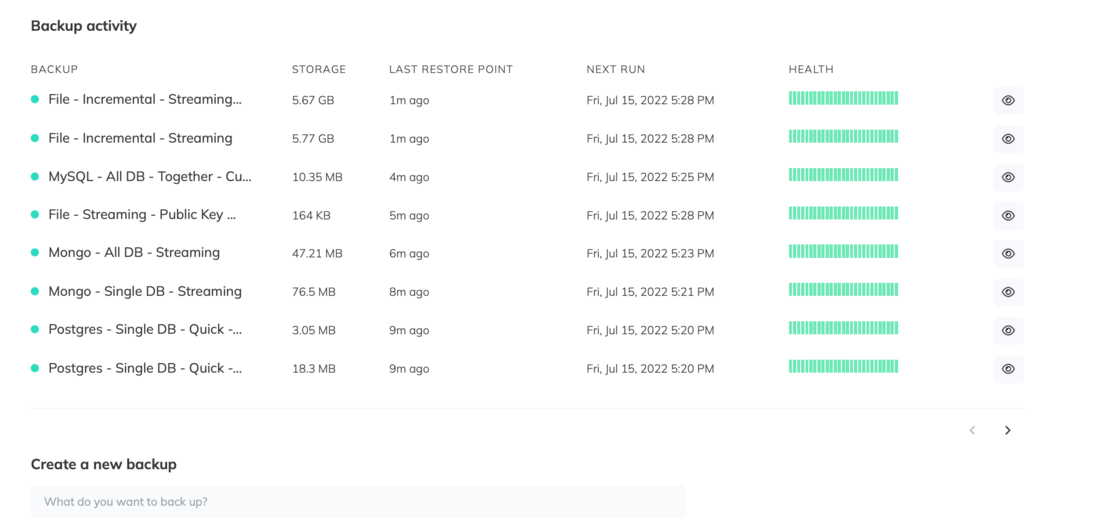Click eye icon on the 3.05 MB Postgres row

pyautogui.click(x=1008, y=330)
